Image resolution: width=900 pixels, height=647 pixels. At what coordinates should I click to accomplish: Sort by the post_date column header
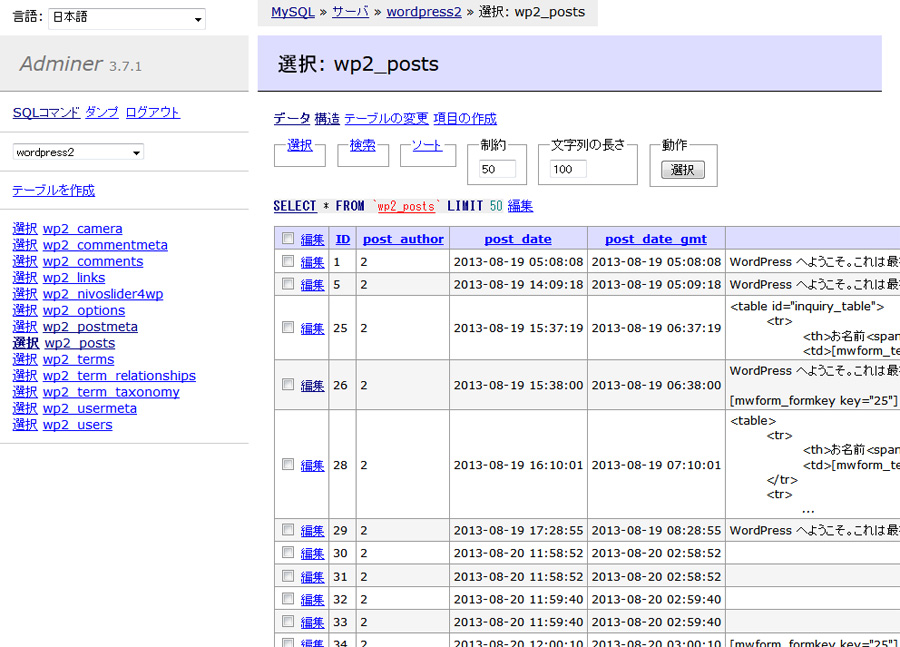click(x=517, y=239)
